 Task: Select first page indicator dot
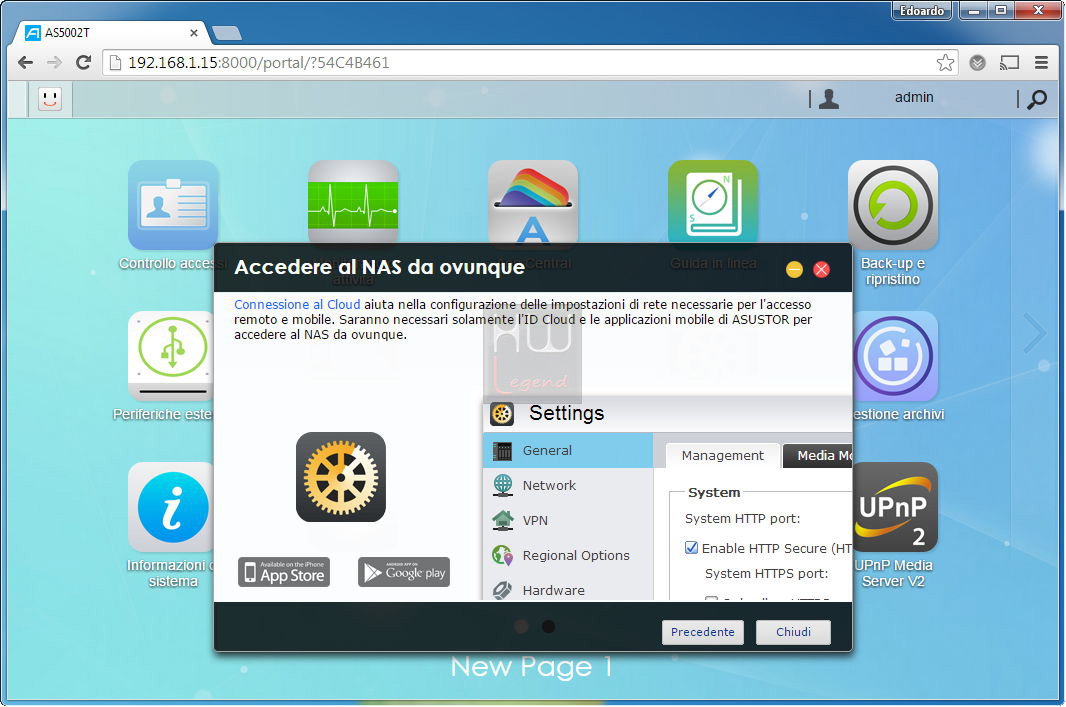(521, 627)
